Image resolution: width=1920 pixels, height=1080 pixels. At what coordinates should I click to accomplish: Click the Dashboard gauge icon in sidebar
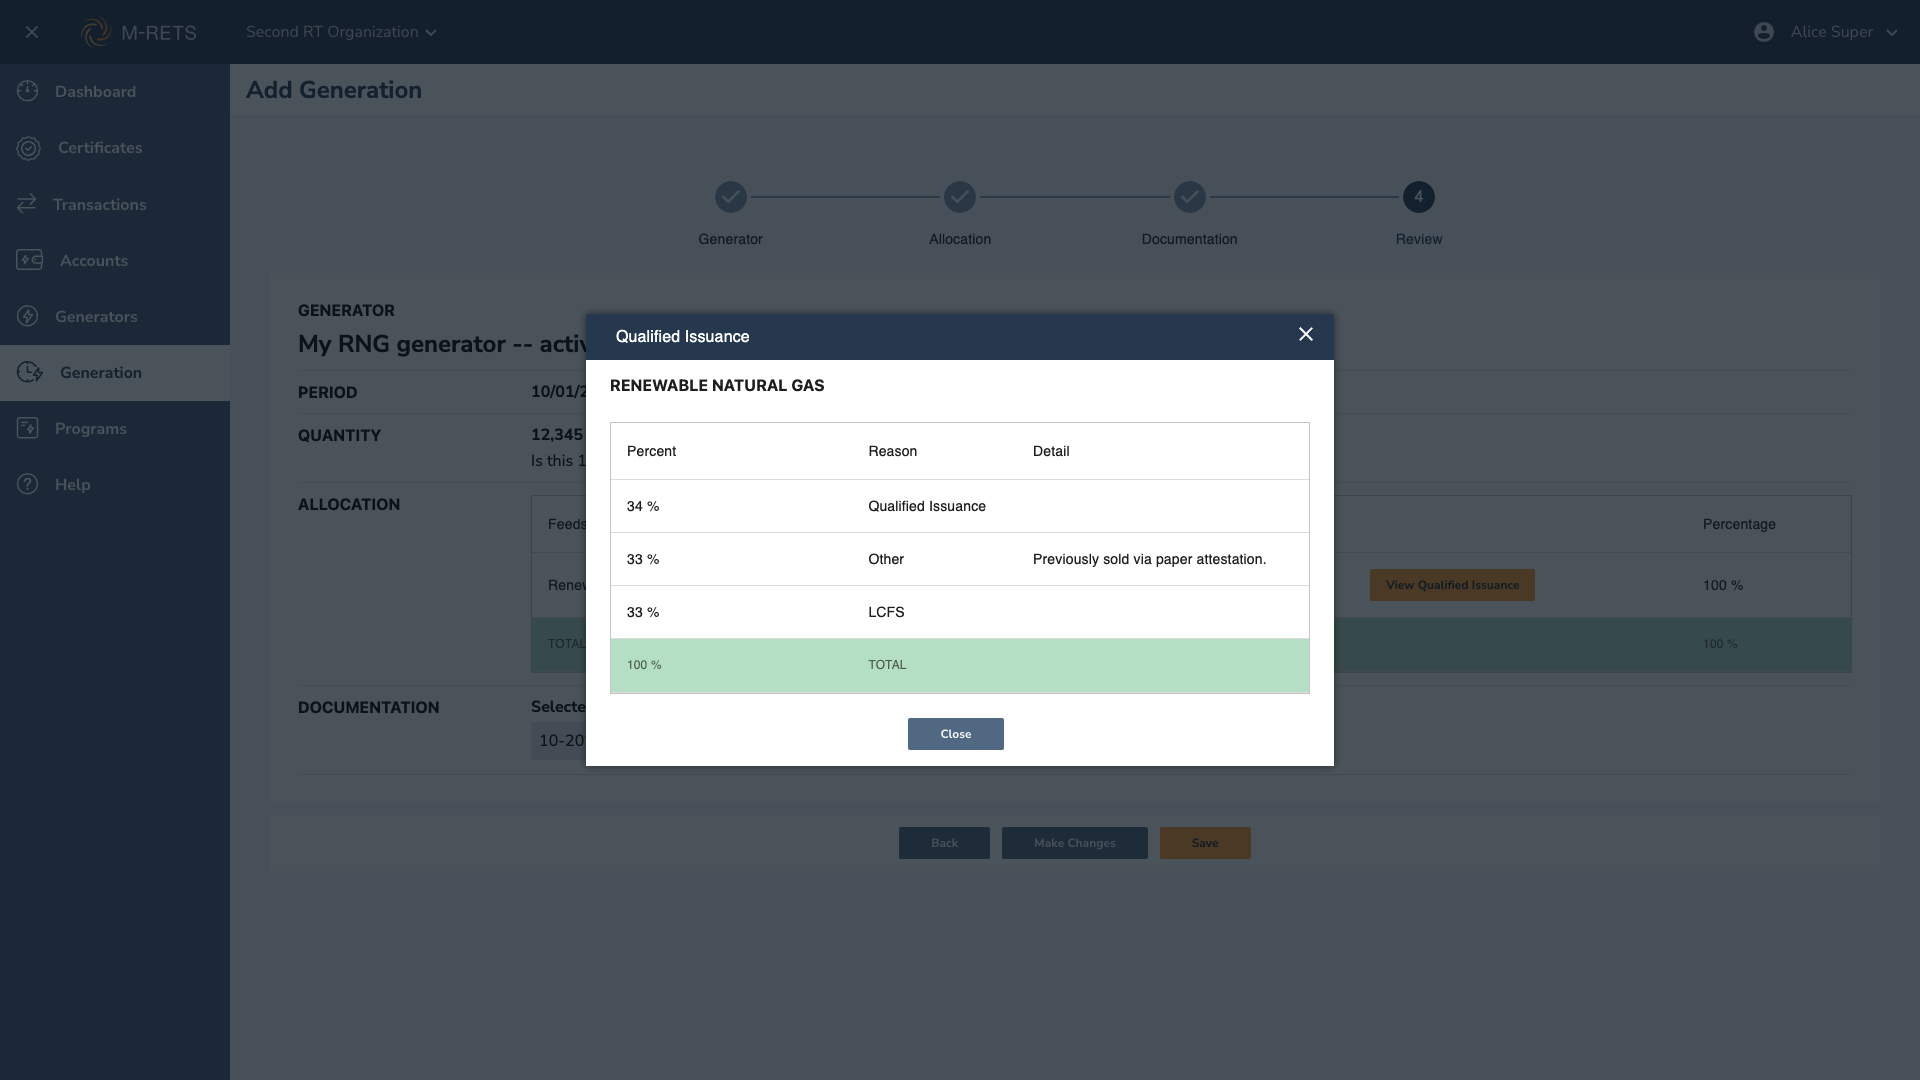[28, 91]
